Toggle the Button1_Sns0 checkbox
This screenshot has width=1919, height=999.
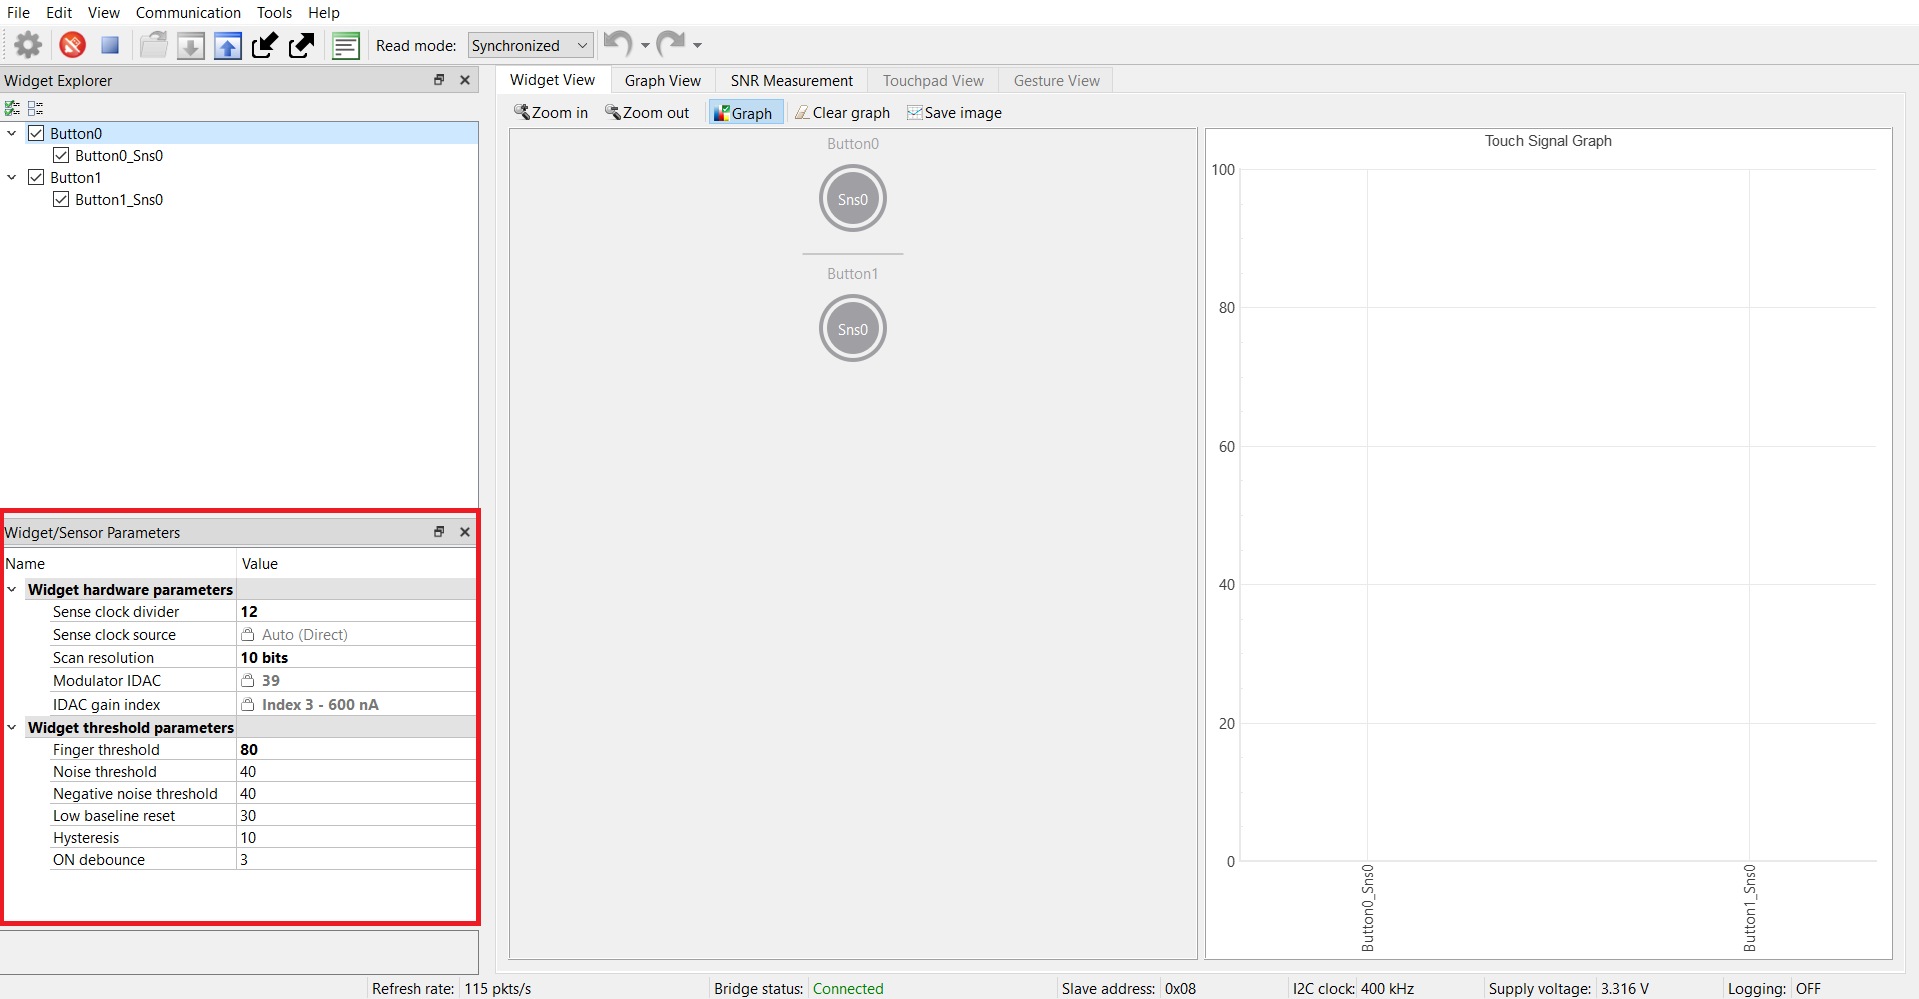tap(61, 199)
